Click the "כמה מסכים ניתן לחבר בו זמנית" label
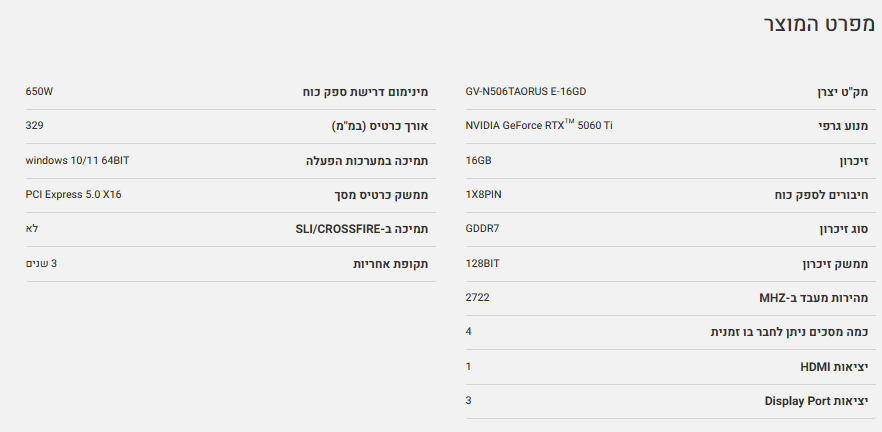 (787, 332)
